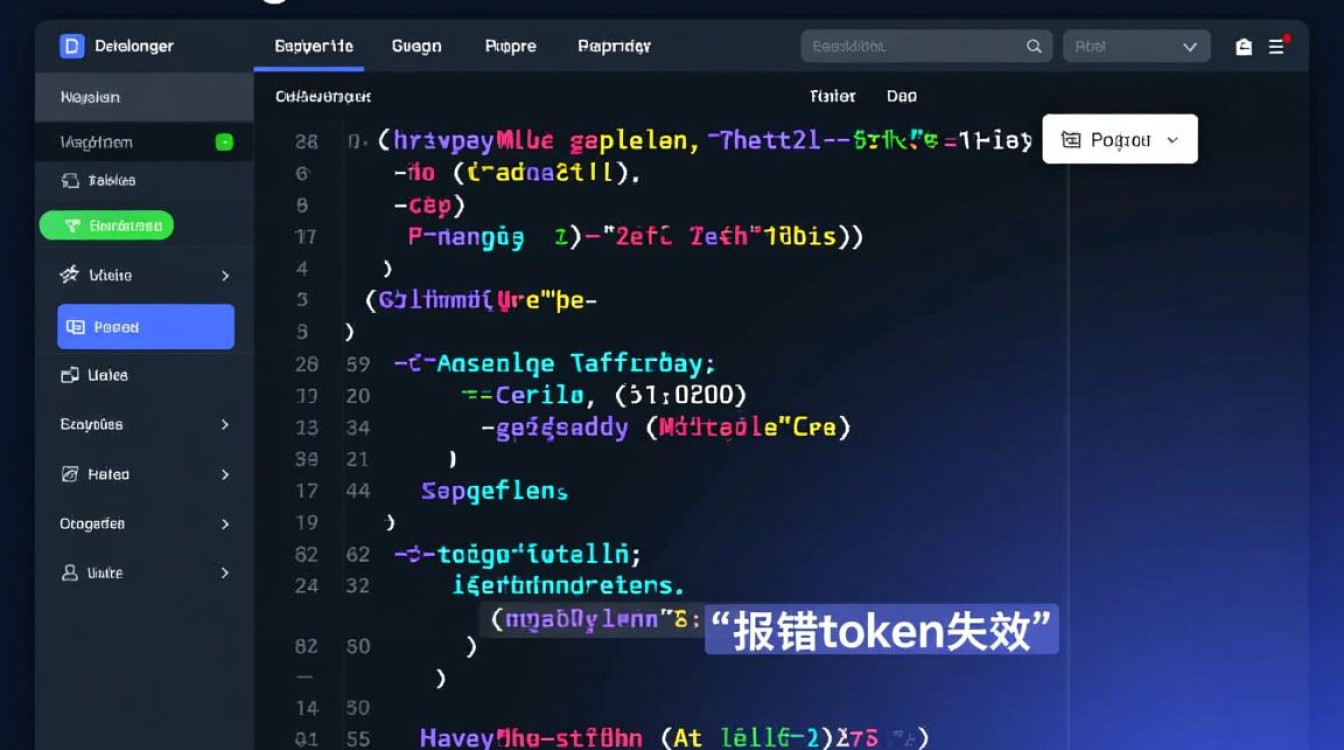Image resolution: width=1344 pixels, height=750 pixels.
Task: Click the person icon beside Uatre
Action: coord(70,573)
